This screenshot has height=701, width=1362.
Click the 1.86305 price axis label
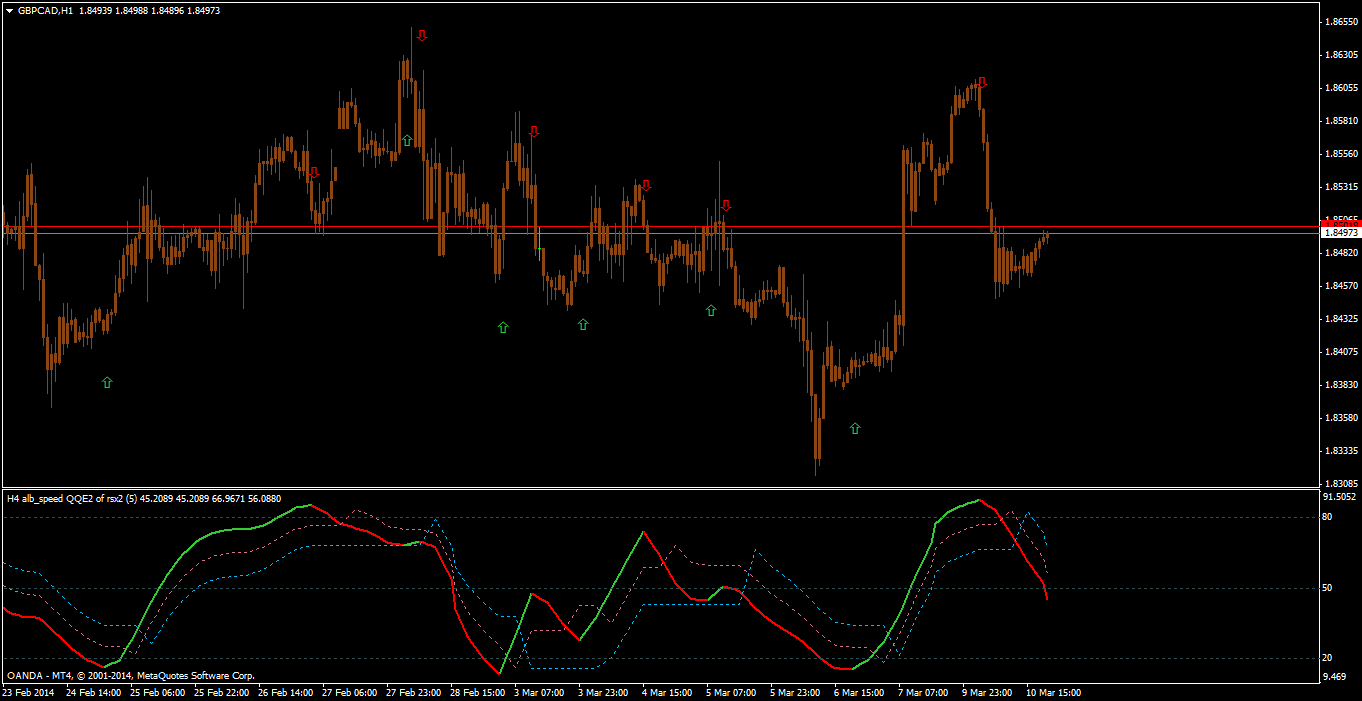(x=1339, y=55)
